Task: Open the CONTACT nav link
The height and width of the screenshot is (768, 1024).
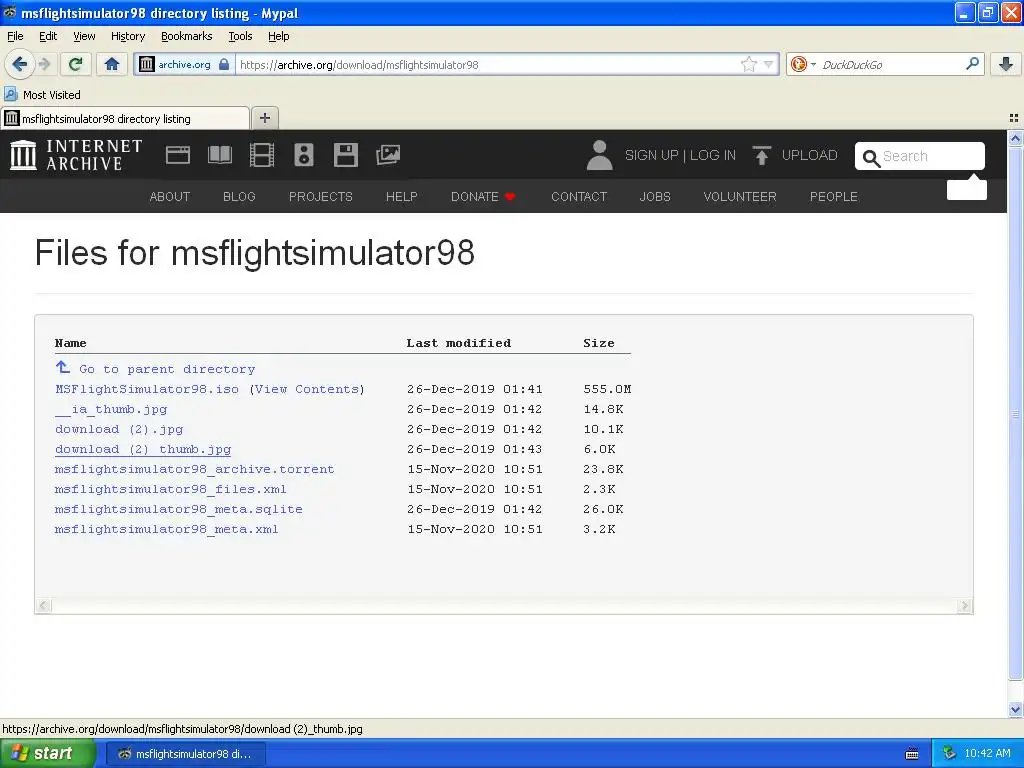Action: click(579, 197)
